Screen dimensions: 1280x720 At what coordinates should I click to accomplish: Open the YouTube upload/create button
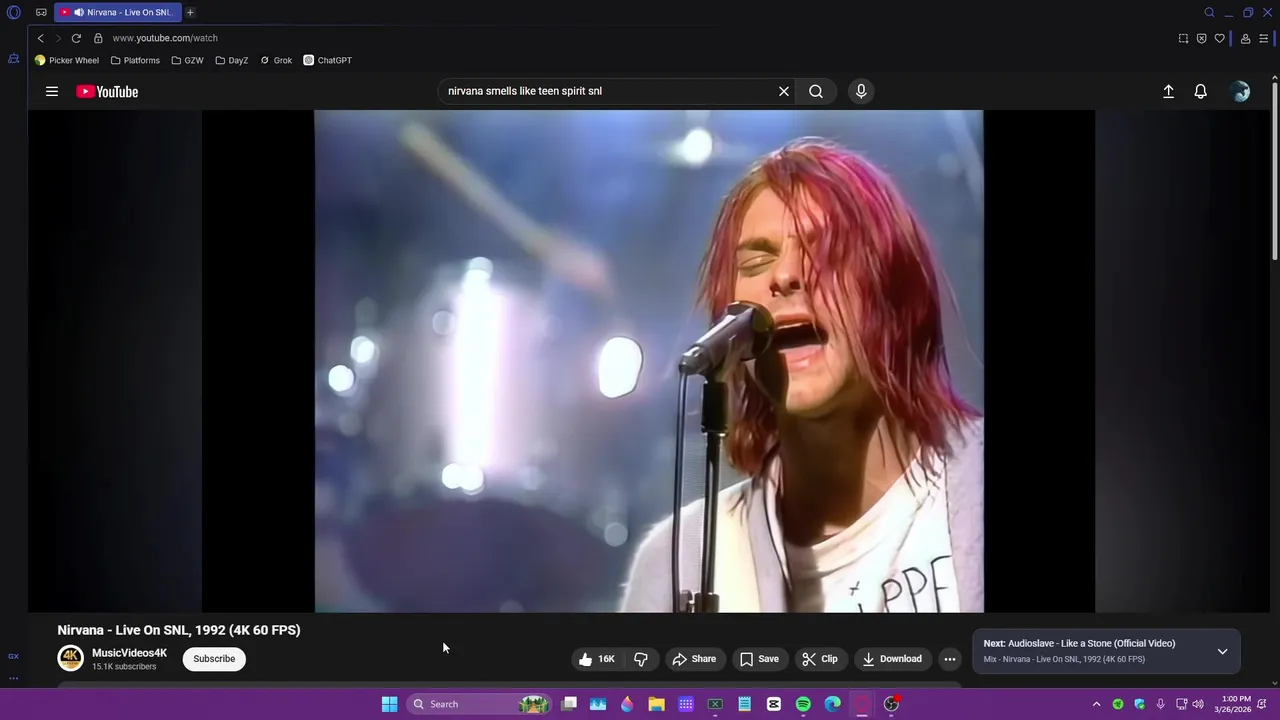pyautogui.click(x=1168, y=91)
